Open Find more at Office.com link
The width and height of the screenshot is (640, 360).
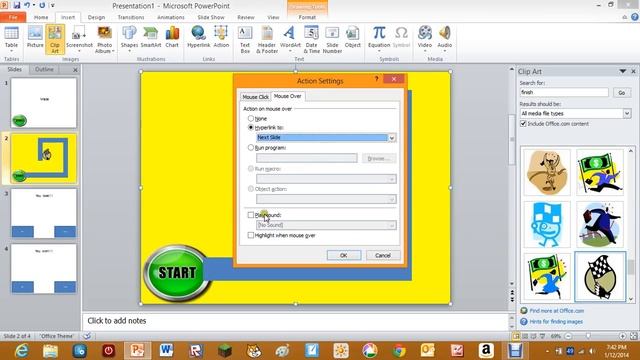coord(557,311)
